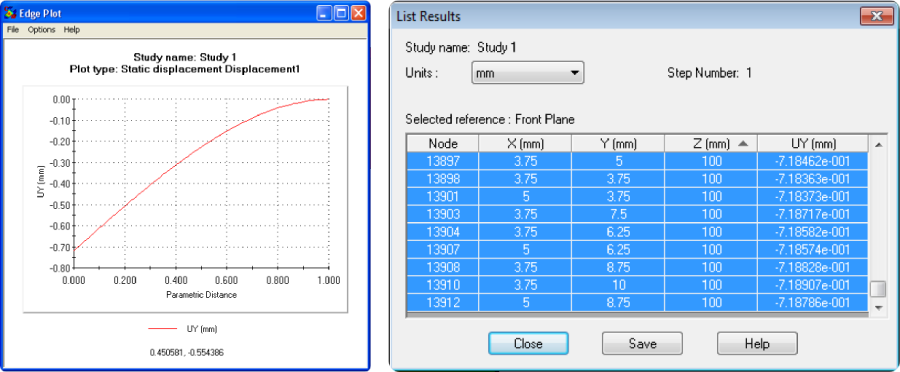Maximize the Edge Plot window

click(x=341, y=13)
